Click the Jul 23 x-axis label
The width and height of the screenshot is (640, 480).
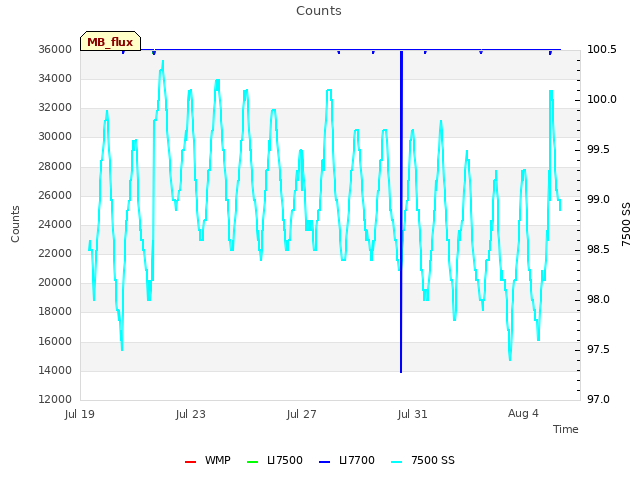pyautogui.click(x=191, y=414)
